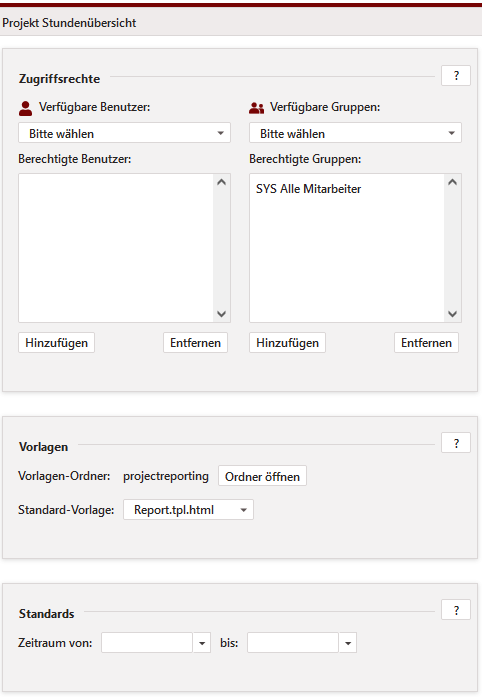The height and width of the screenshot is (697, 482).
Task: Add a group with the right Hinzufügen button
Action: coord(287,343)
